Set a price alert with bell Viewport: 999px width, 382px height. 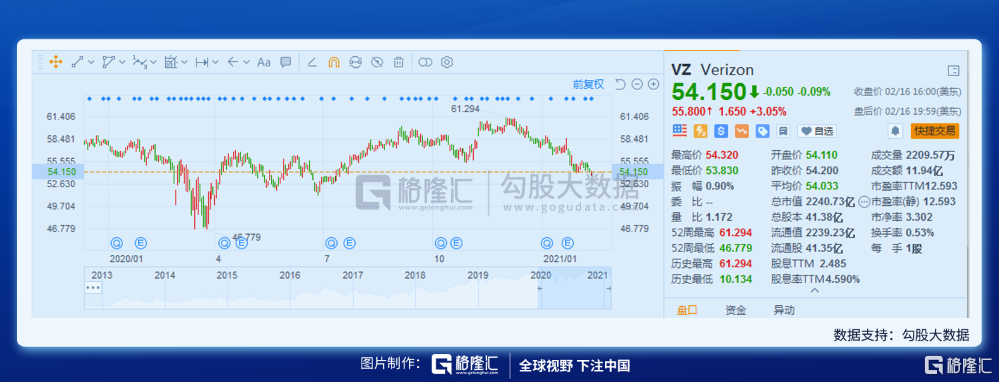(895, 131)
